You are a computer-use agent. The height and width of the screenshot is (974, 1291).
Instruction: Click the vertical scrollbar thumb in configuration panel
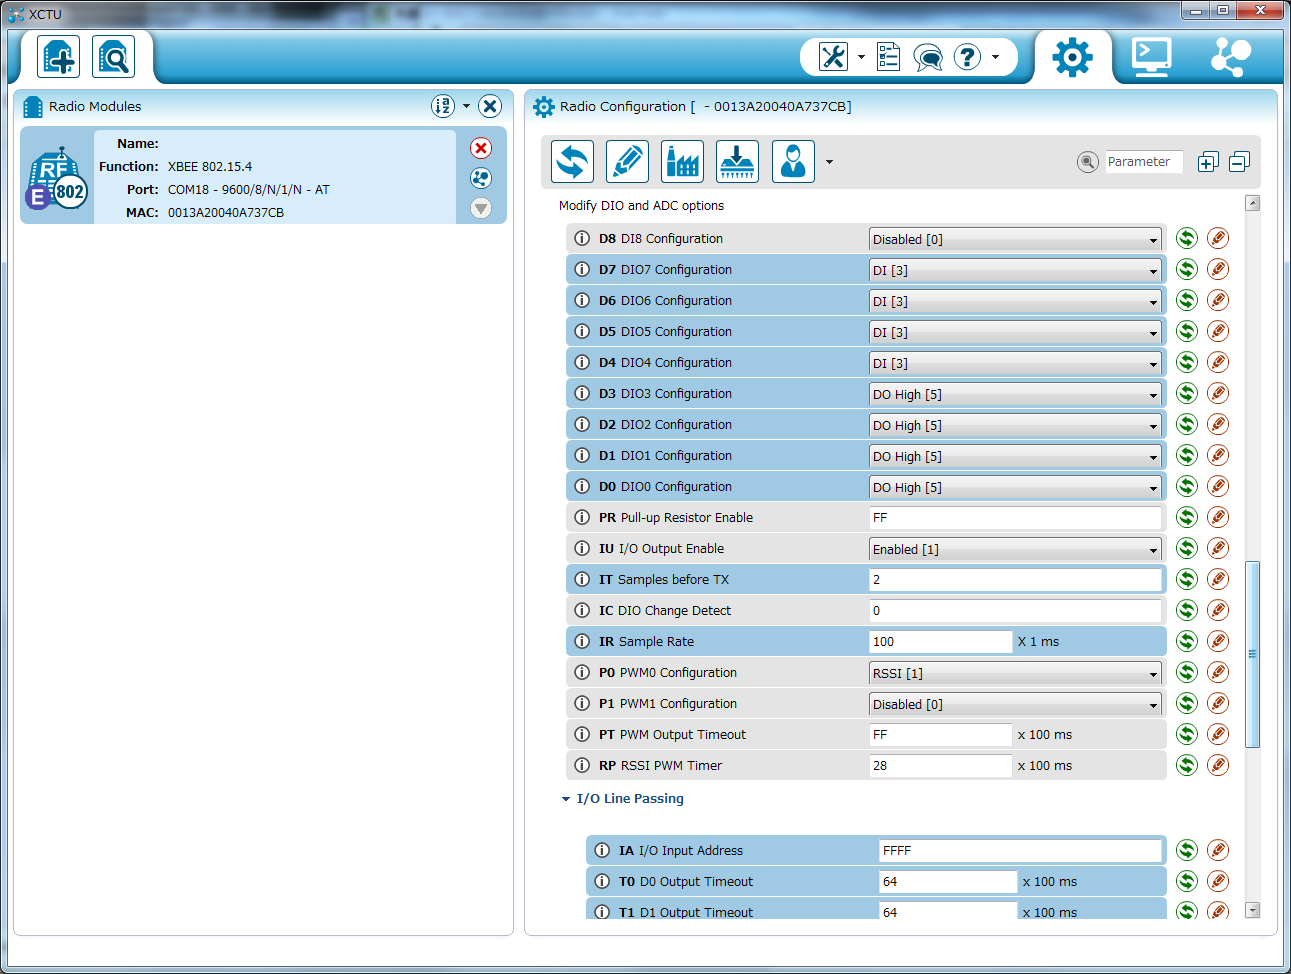pos(1253,654)
